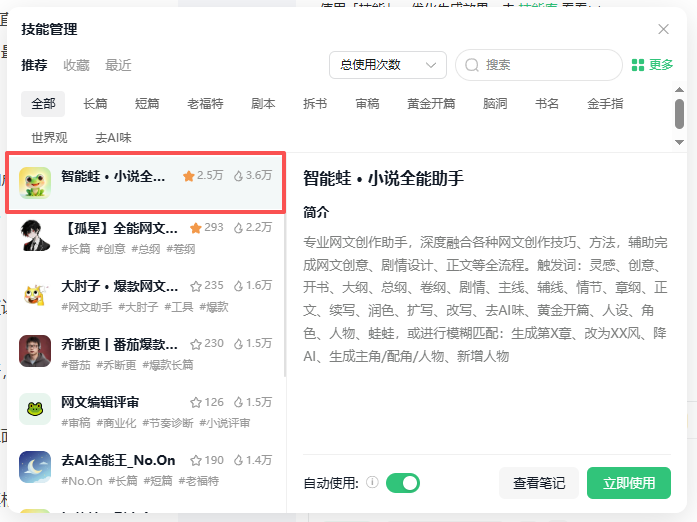Image resolution: width=697 pixels, height=522 pixels.
Task: Click the flame icon showing 3.6万
Action: (239, 176)
